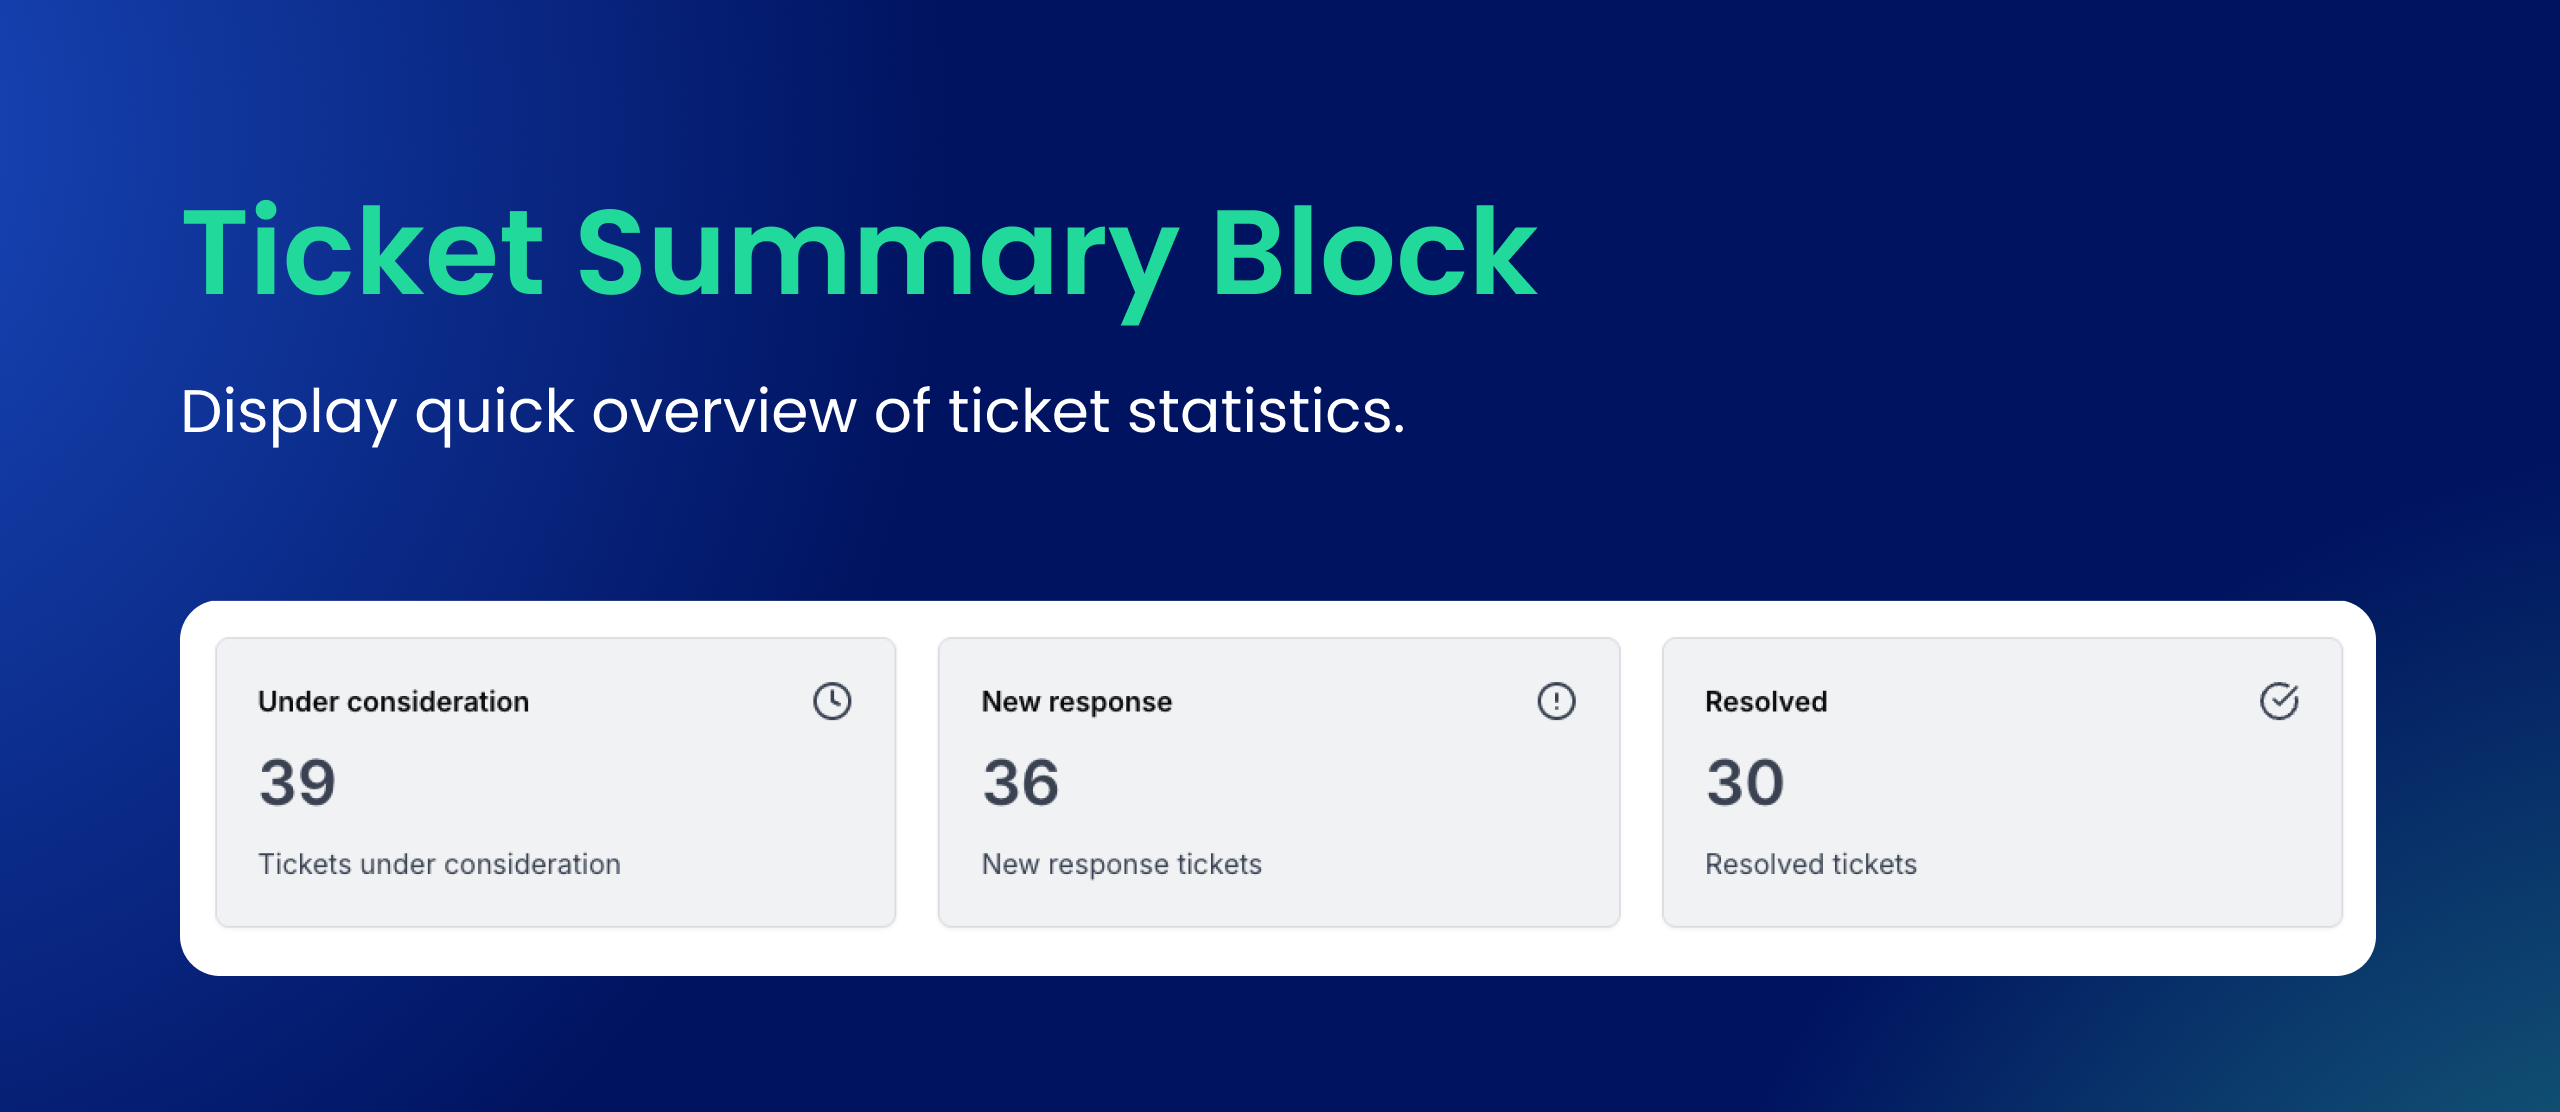Select the Under consideration card
2560x1112 pixels.
point(556,790)
